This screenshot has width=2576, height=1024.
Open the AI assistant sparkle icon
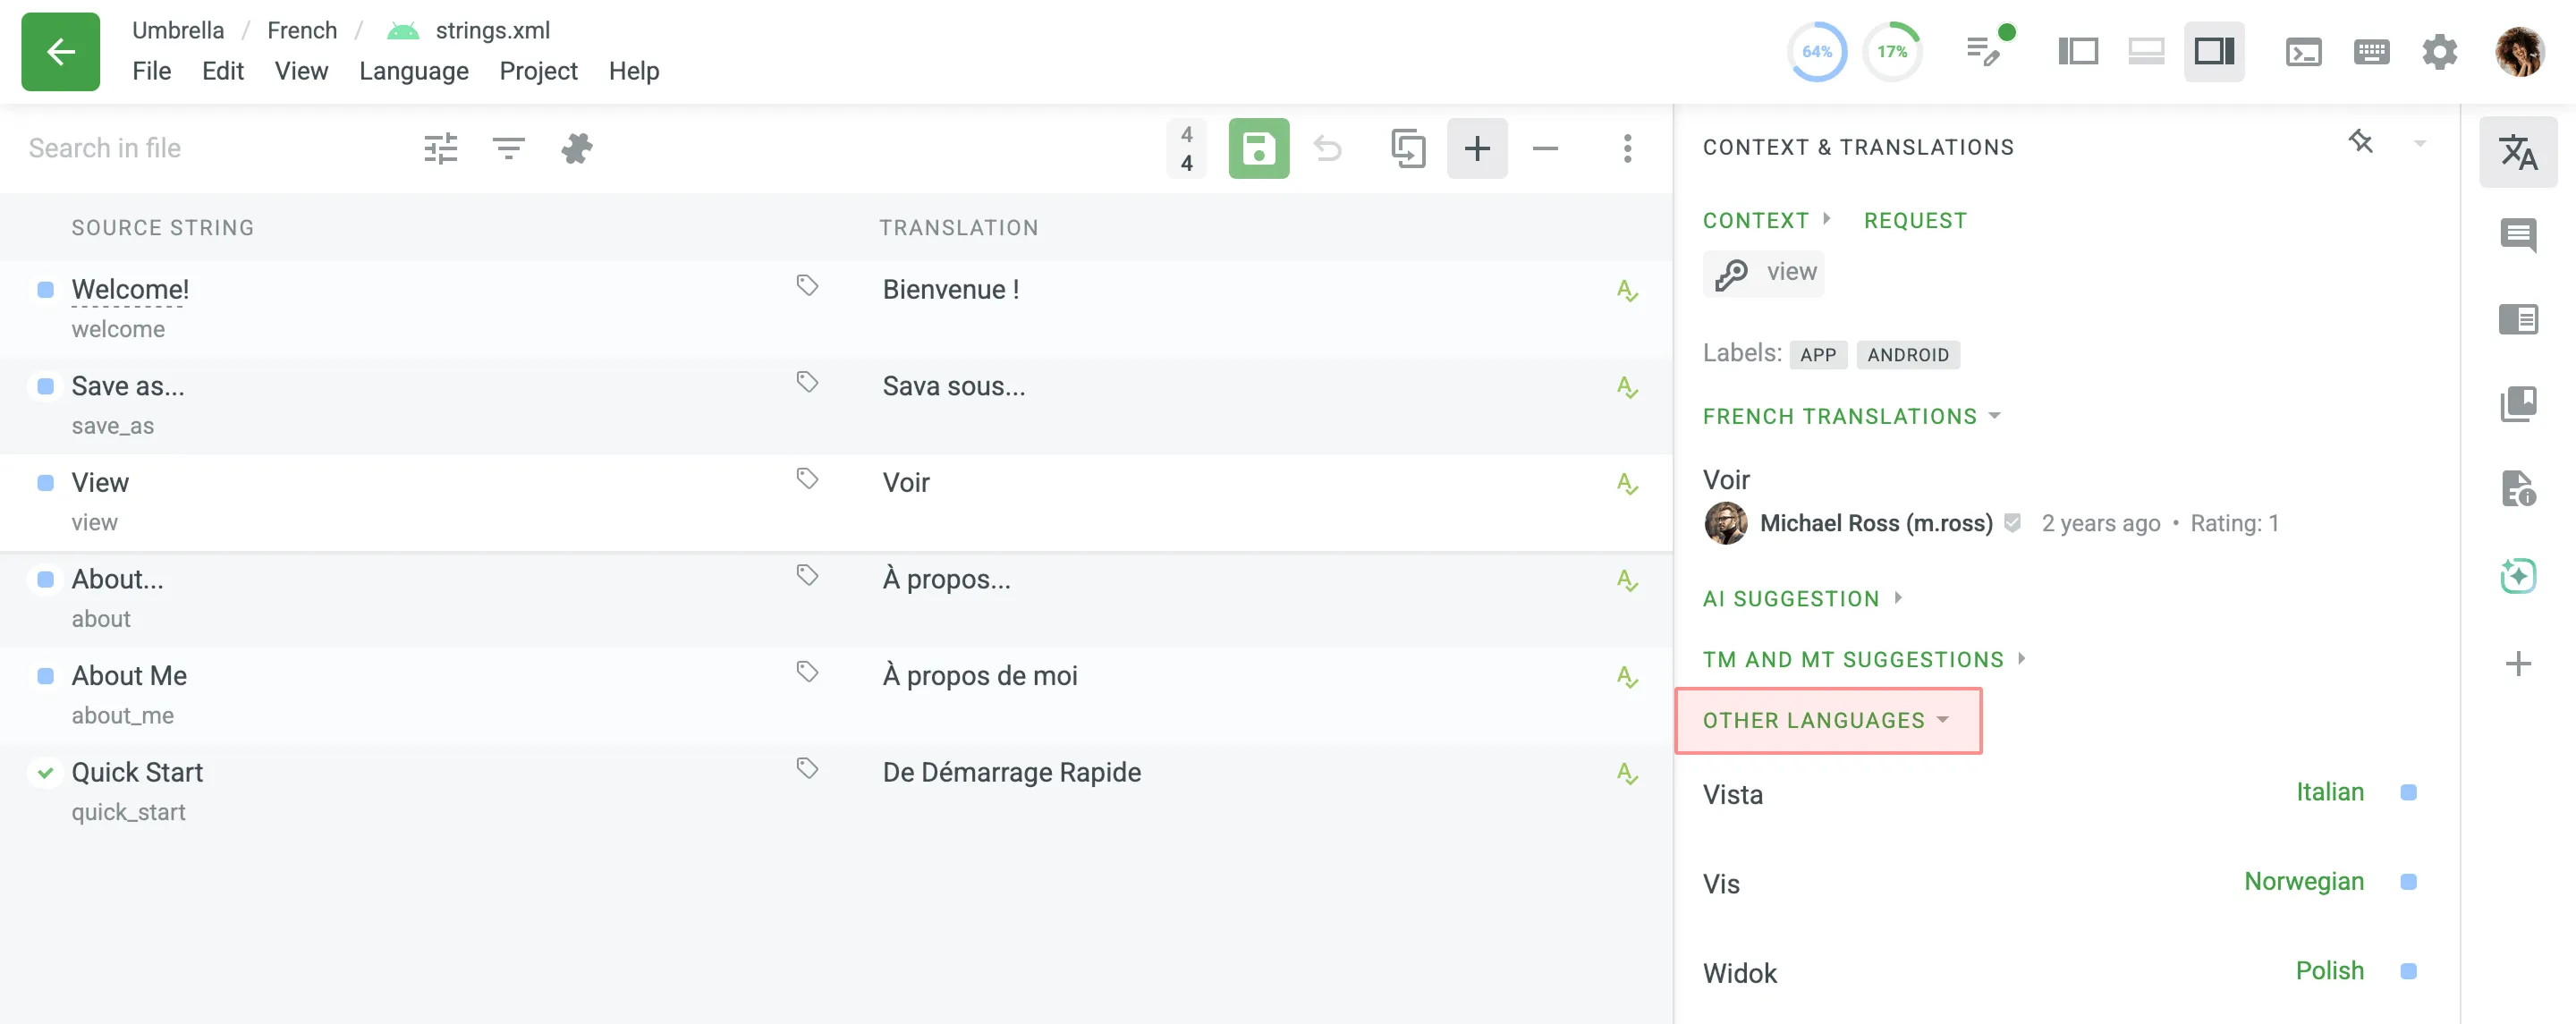tap(2517, 576)
